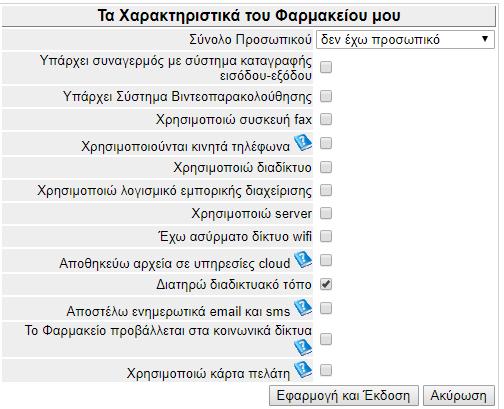Open the Σύνολο Προσωπικού dropdown
Image resolution: width=504 pixels, height=409 pixels.
click(x=405, y=40)
